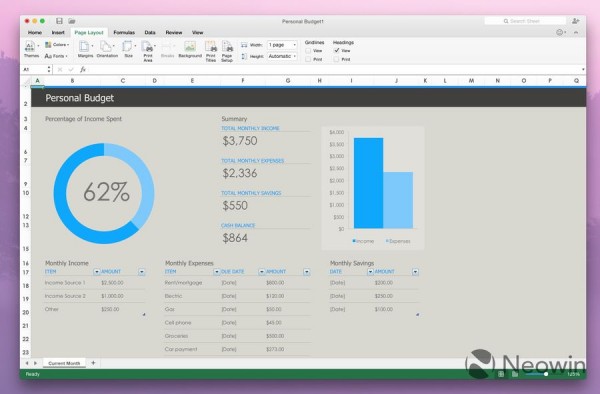Toggle Gridlines Print checkbox
This screenshot has width=600, height=394.
308,59
